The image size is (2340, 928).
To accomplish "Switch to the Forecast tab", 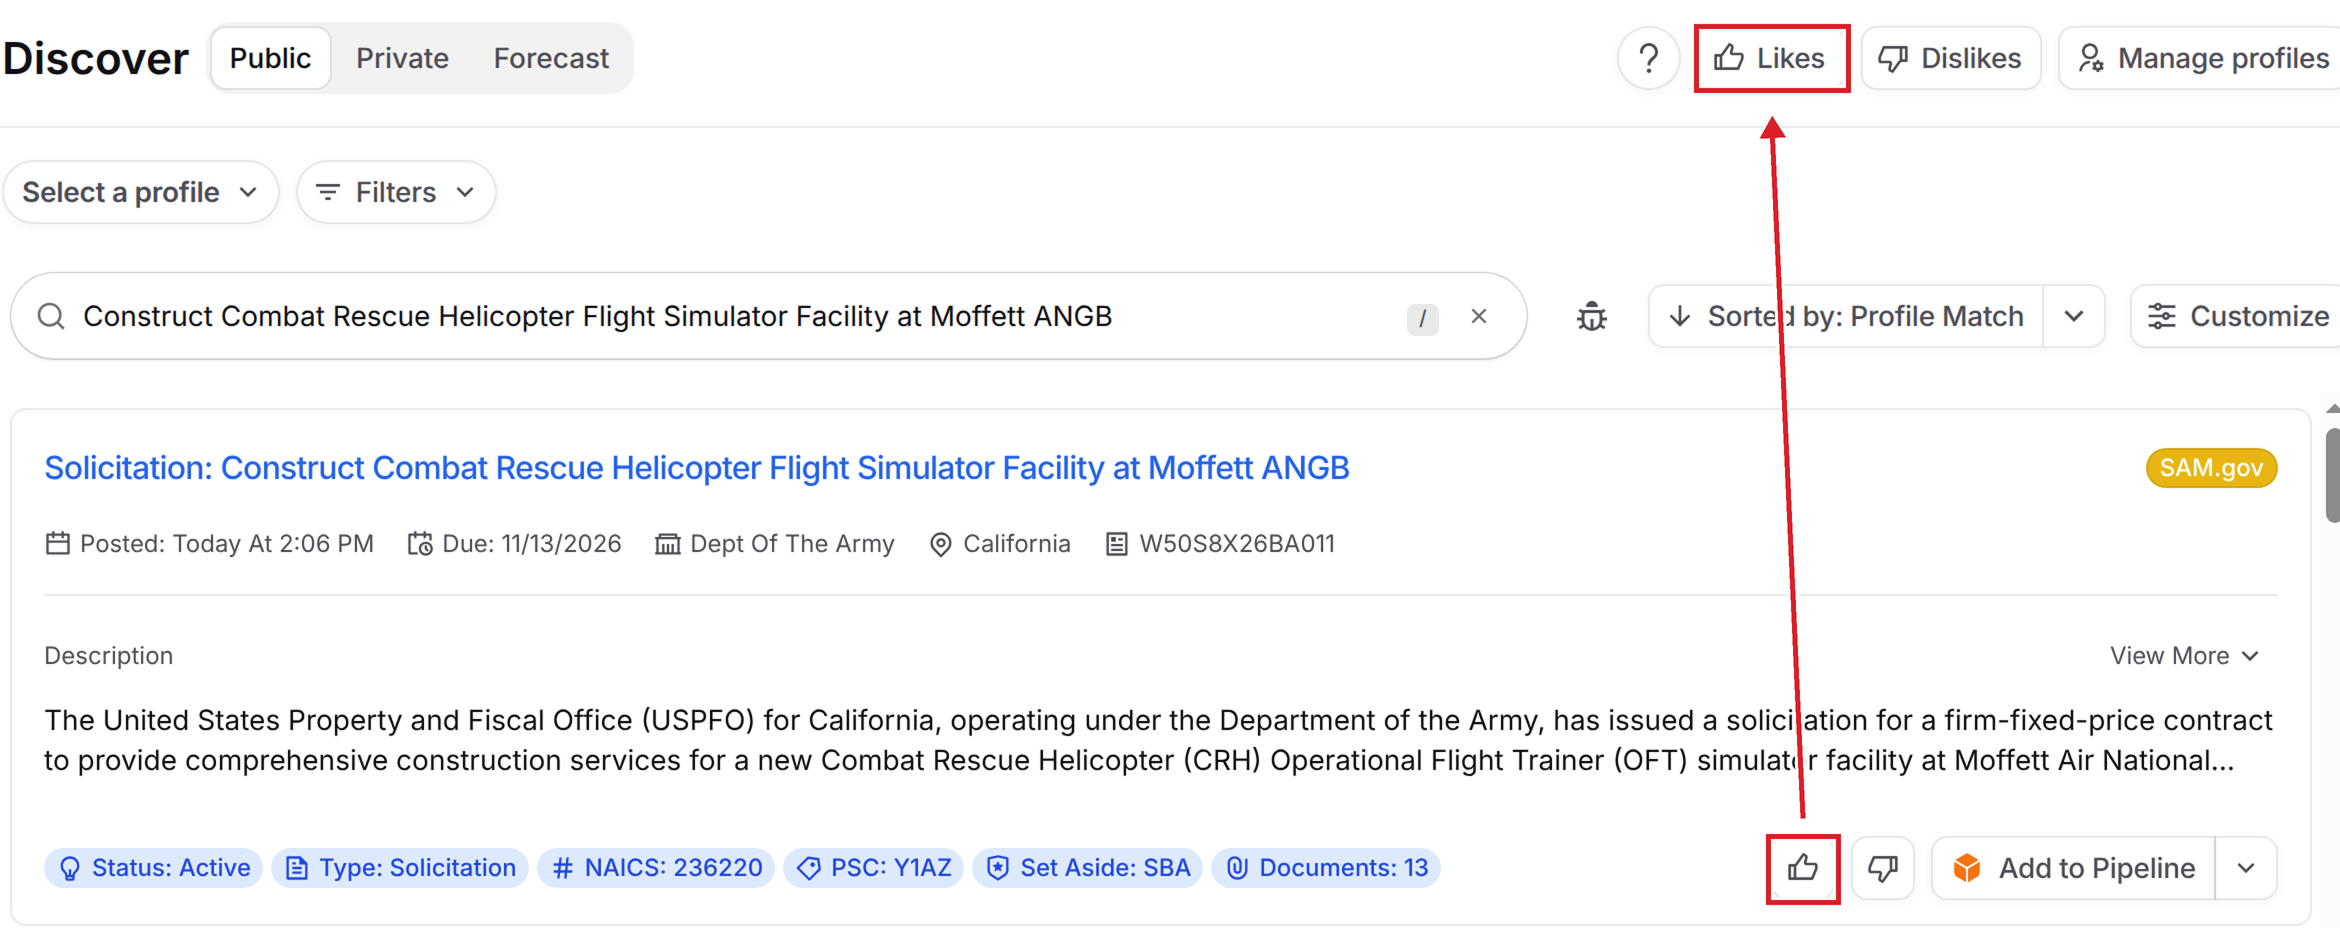I will tap(551, 59).
